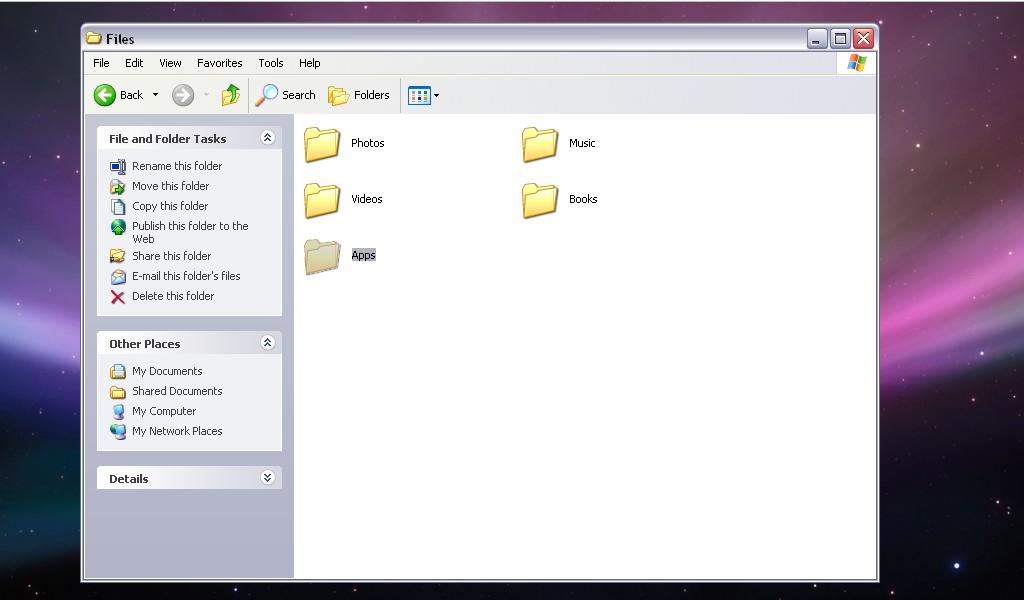The height and width of the screenshot is (600, 1024).
Task: Click the My Network Places icon
Action: tap(118, 432)
